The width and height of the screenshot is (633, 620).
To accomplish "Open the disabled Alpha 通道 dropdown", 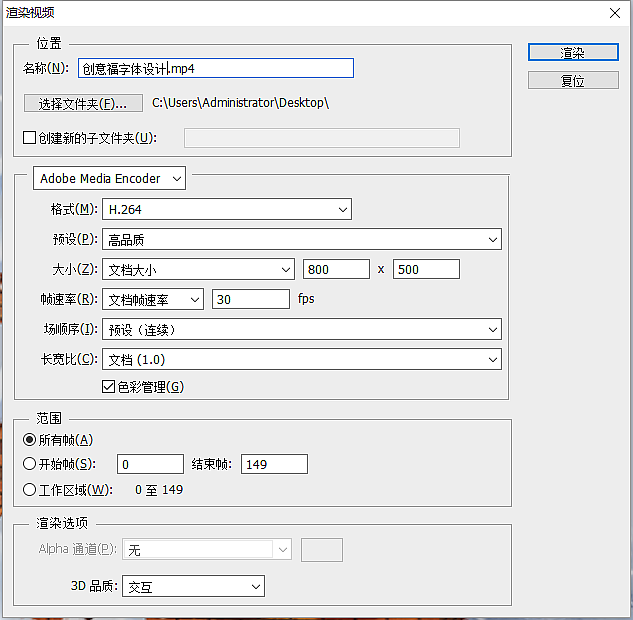I will tap(207, 549).
